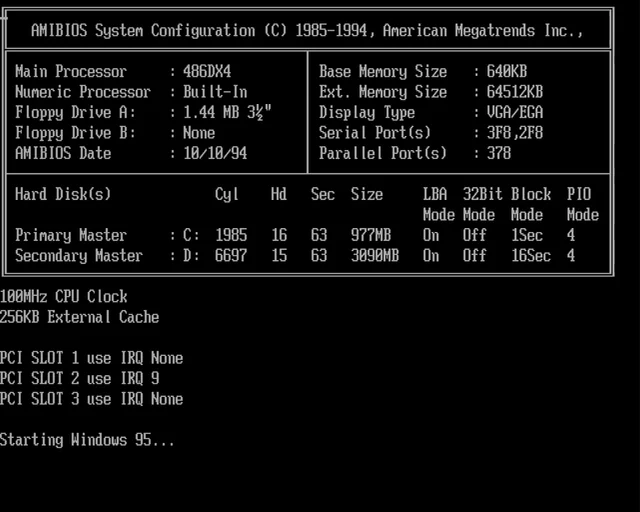Click the Sec column header
Viewport: 640px width, 512px height.
pyautogui.click(x=323, y=194)
